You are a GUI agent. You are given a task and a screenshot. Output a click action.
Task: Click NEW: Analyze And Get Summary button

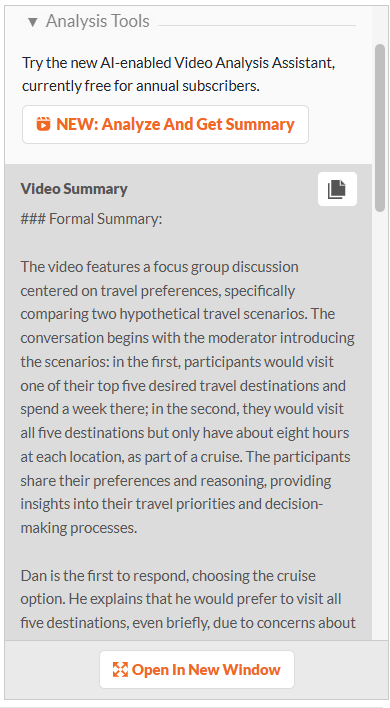tap(165, 125)
